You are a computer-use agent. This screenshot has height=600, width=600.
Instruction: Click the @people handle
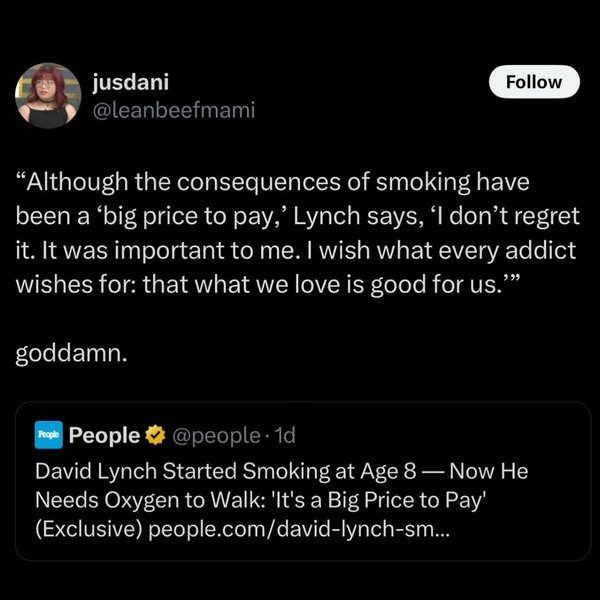click(214, 436)
